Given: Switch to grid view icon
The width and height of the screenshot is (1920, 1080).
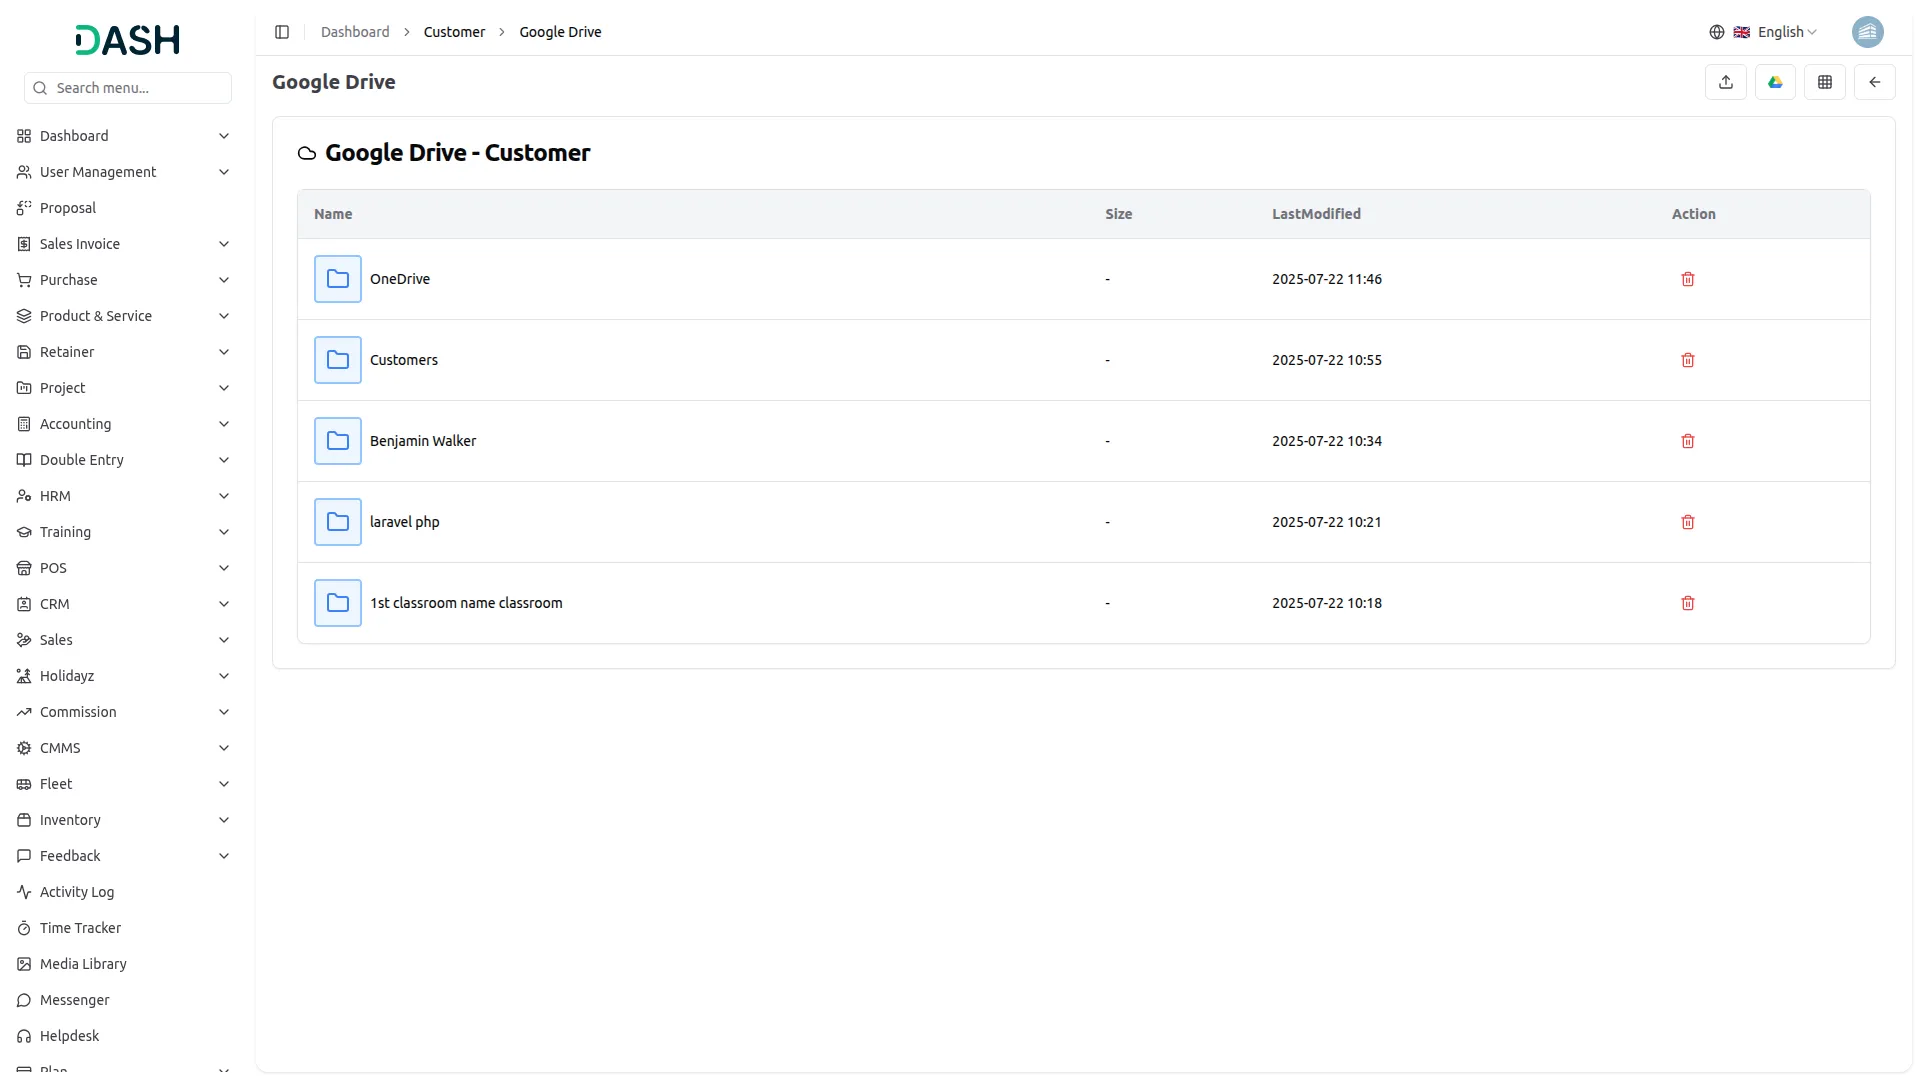Looking at the screenshot, I should click(x=1824, y=82).
